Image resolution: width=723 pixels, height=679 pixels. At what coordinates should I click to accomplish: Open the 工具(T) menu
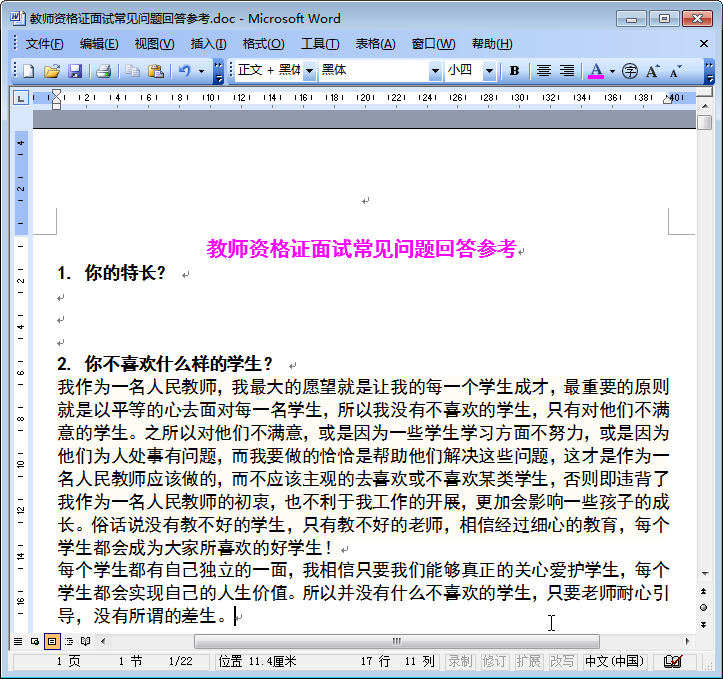point(320,44)
